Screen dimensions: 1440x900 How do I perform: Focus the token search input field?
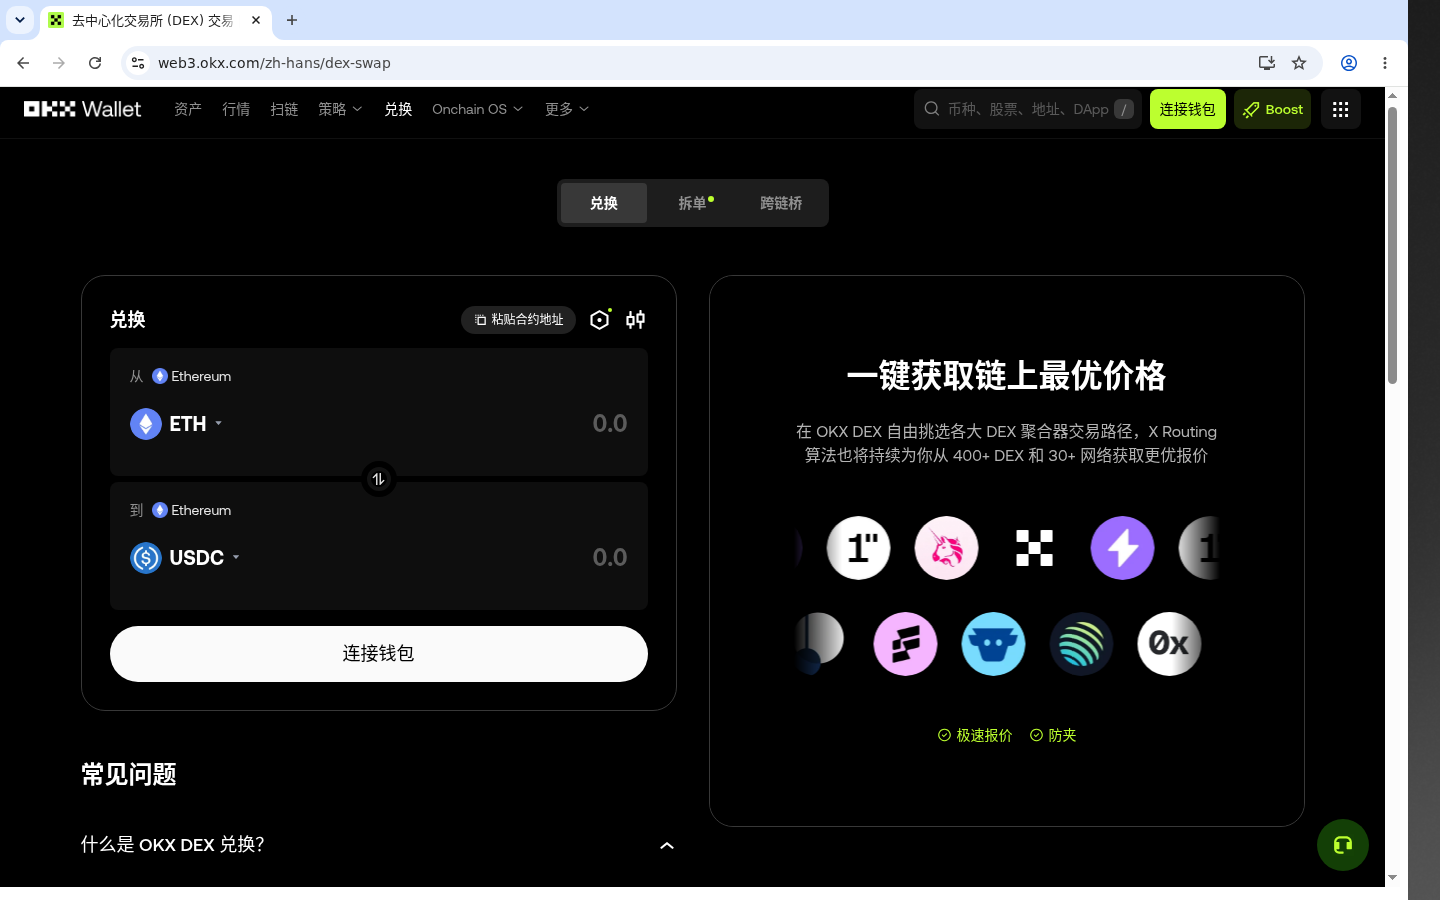point(1028,109)
